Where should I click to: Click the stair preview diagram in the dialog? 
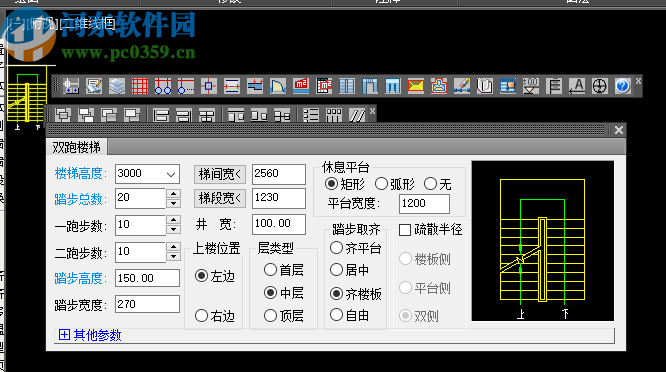coord(542,241)
